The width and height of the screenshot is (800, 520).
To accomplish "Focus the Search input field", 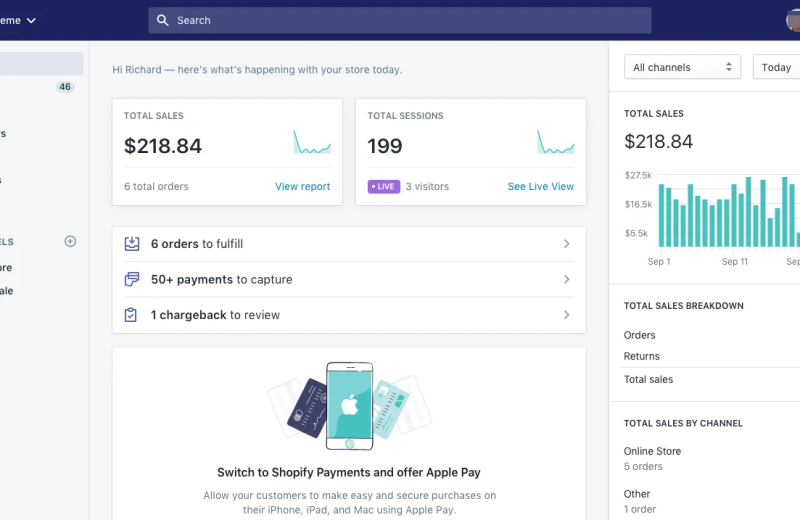I will (399, 20).
